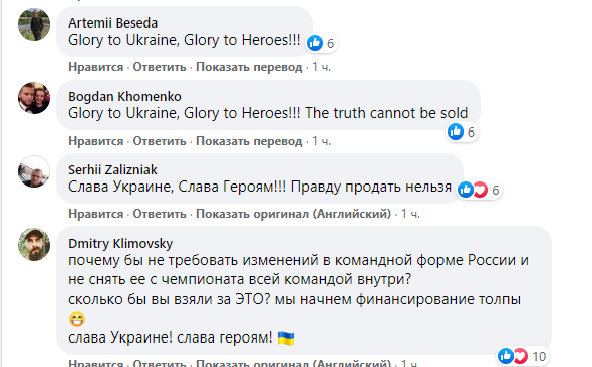Screen dimensions: 592x367
Task: Show translation of Bogdan Khomenko's comment
Action: (249, 141)
